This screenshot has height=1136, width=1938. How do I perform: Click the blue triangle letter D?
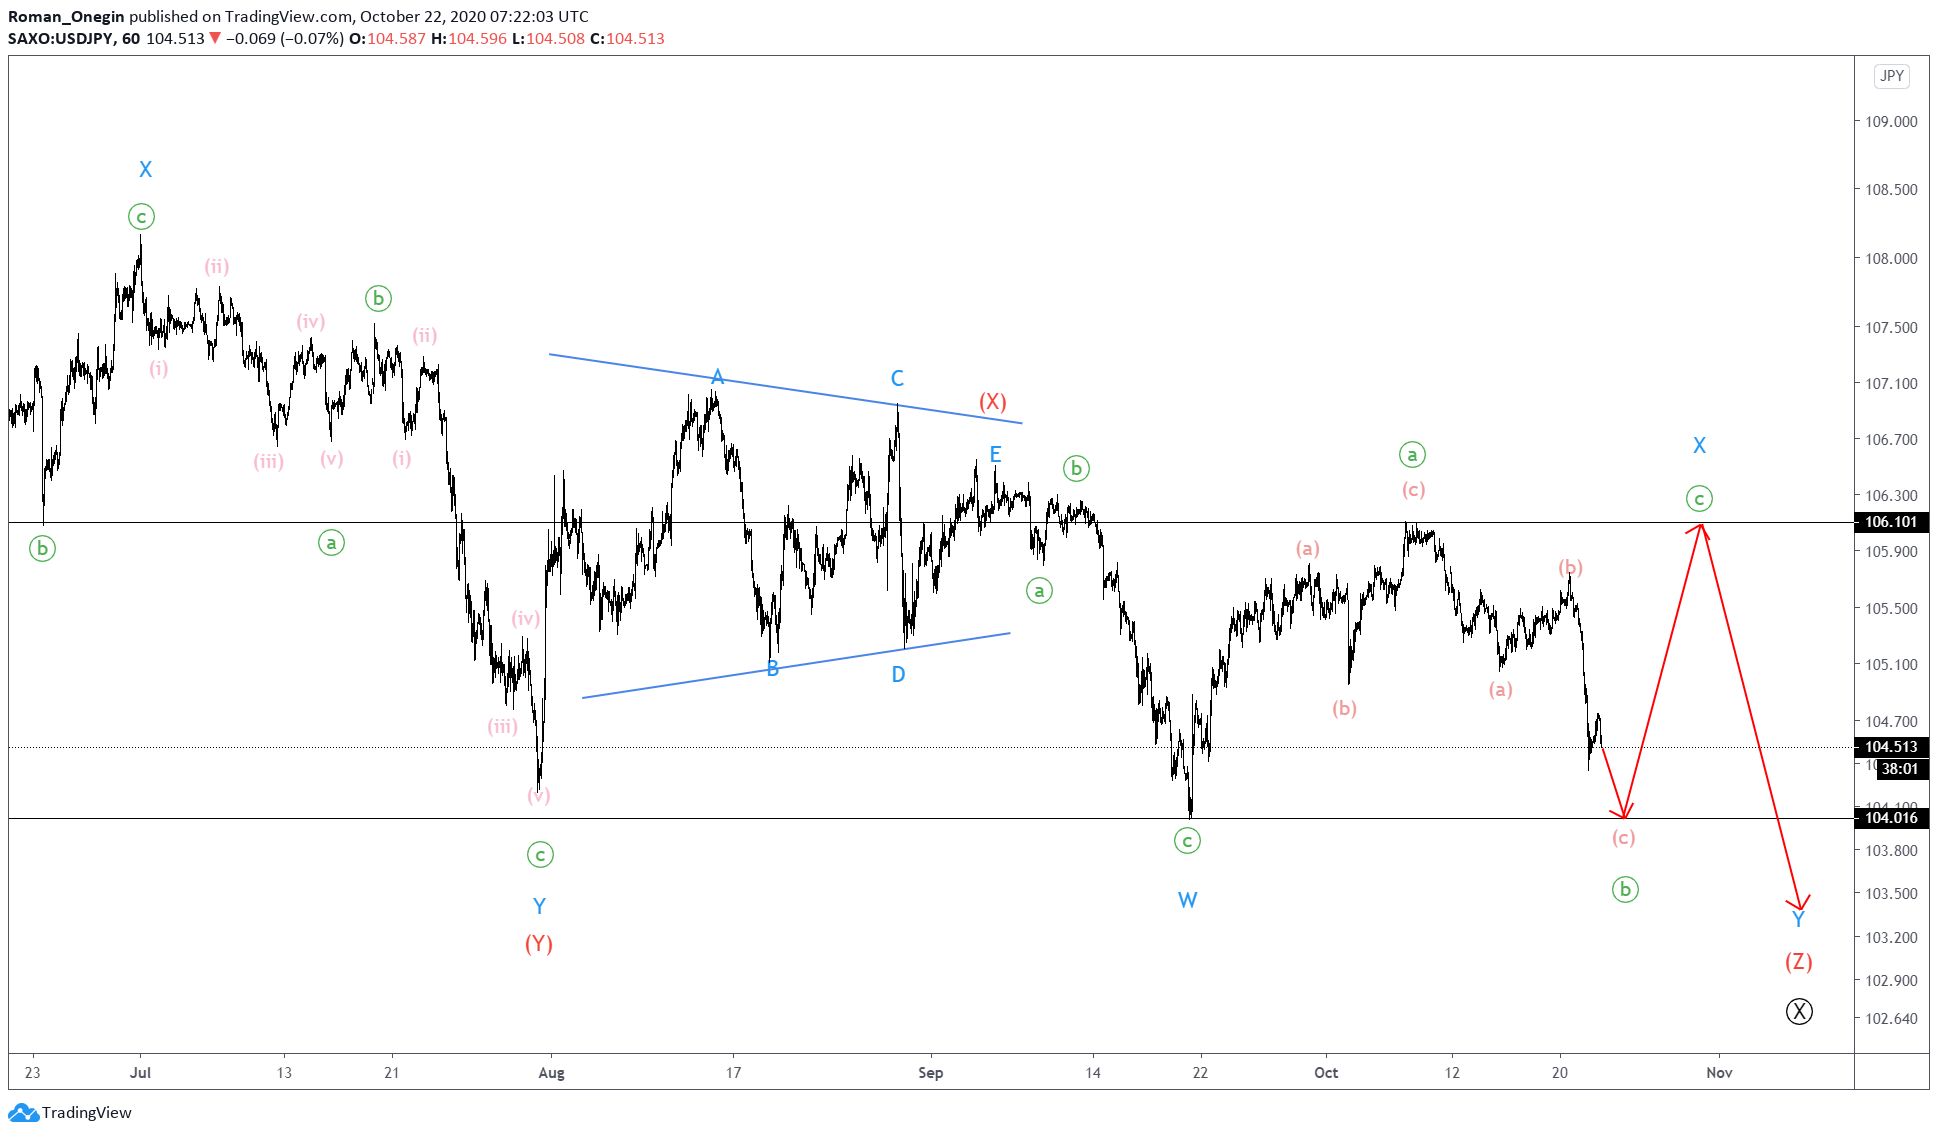pos(898,675)
